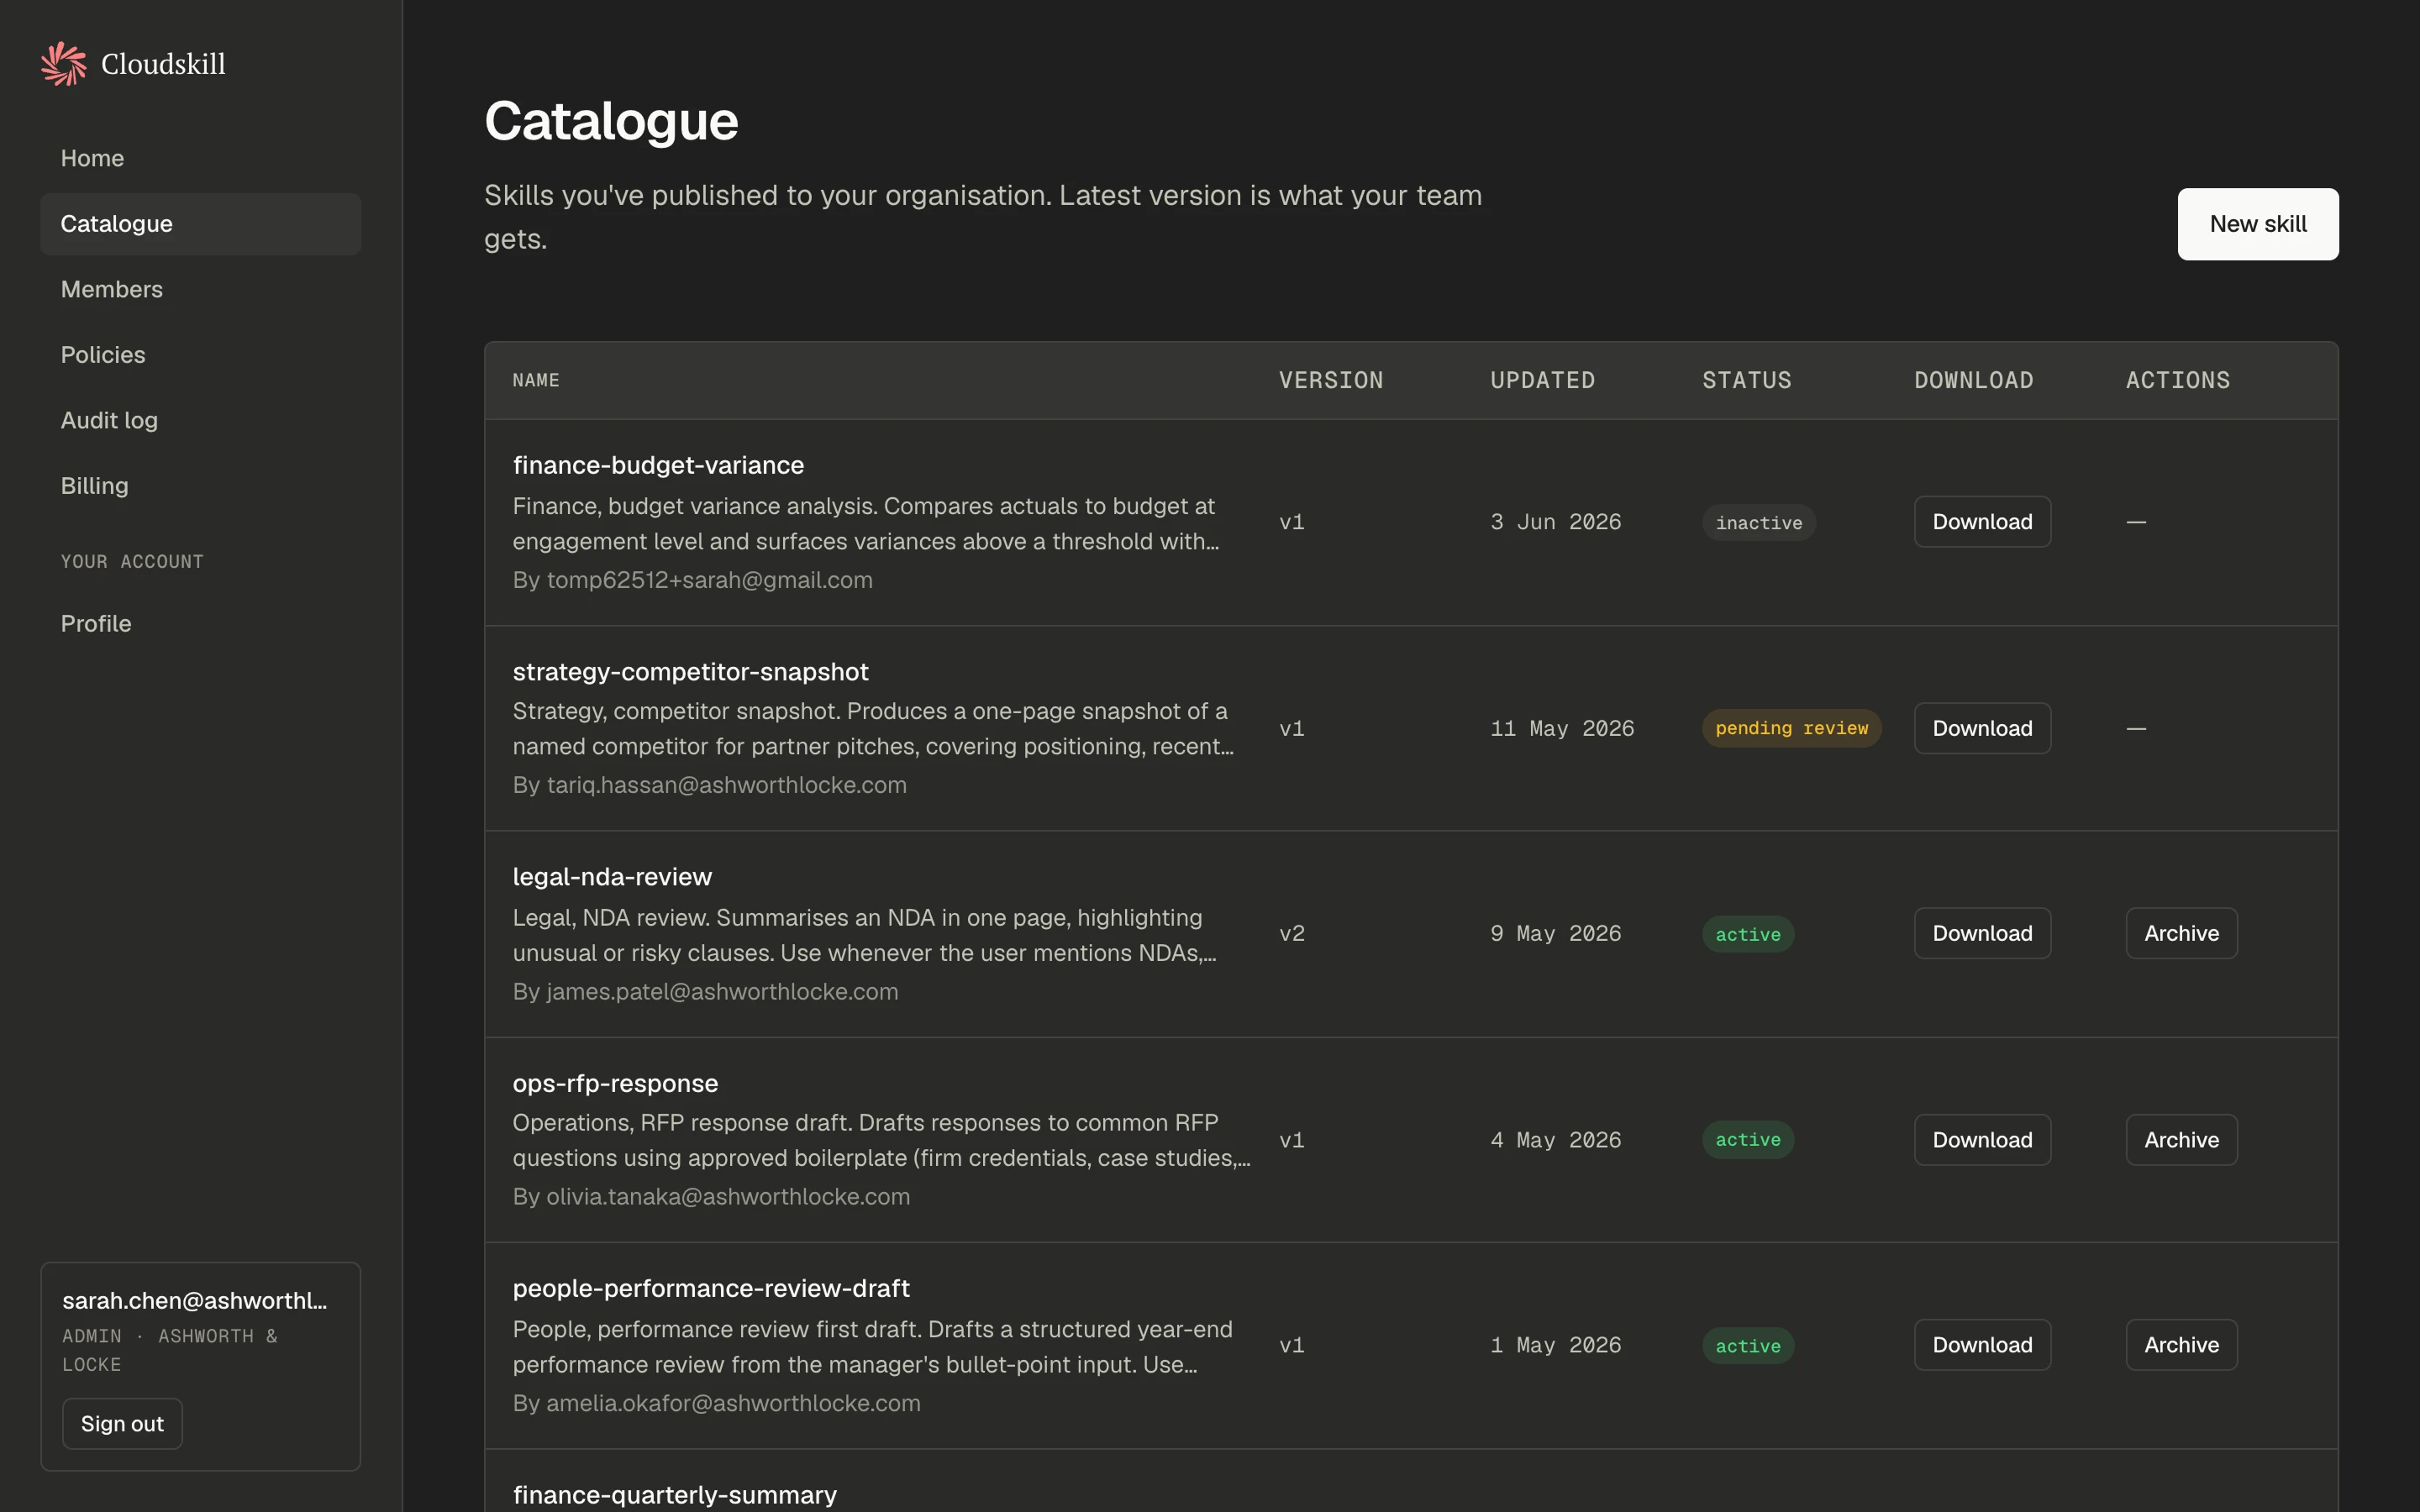Click the 9 May 2026 date cell

coord(1555,933)
